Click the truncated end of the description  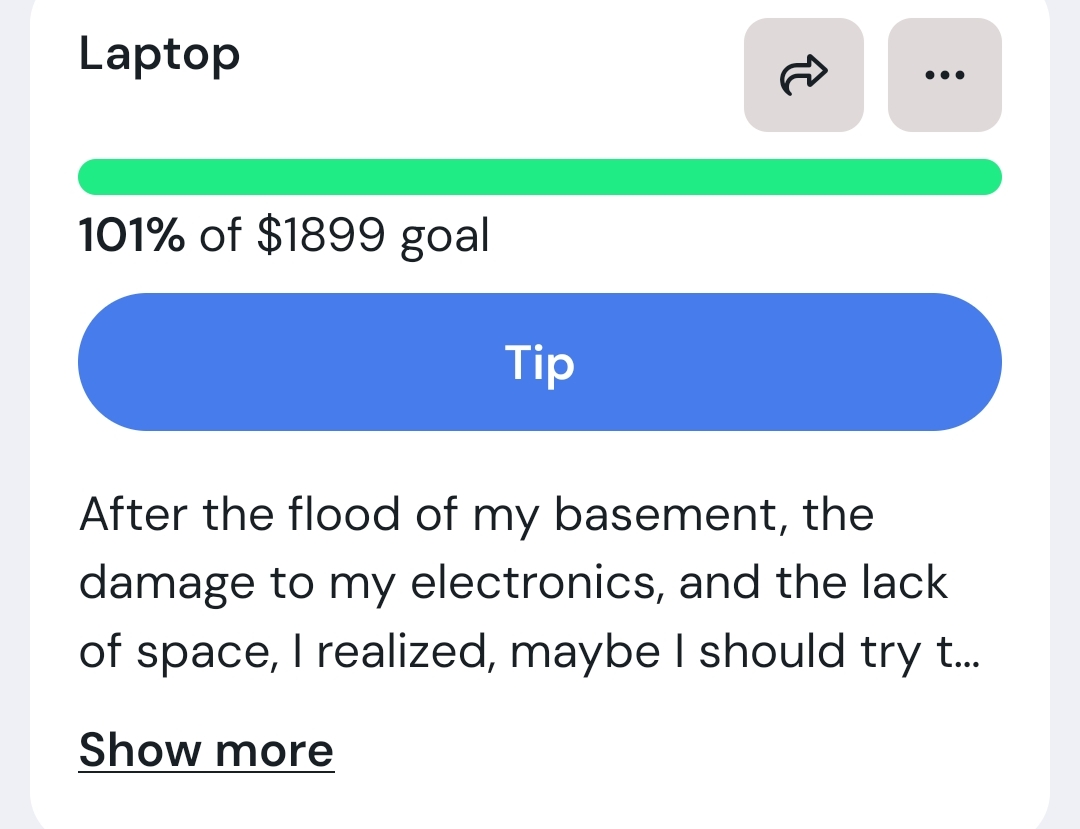coord(955,652)
